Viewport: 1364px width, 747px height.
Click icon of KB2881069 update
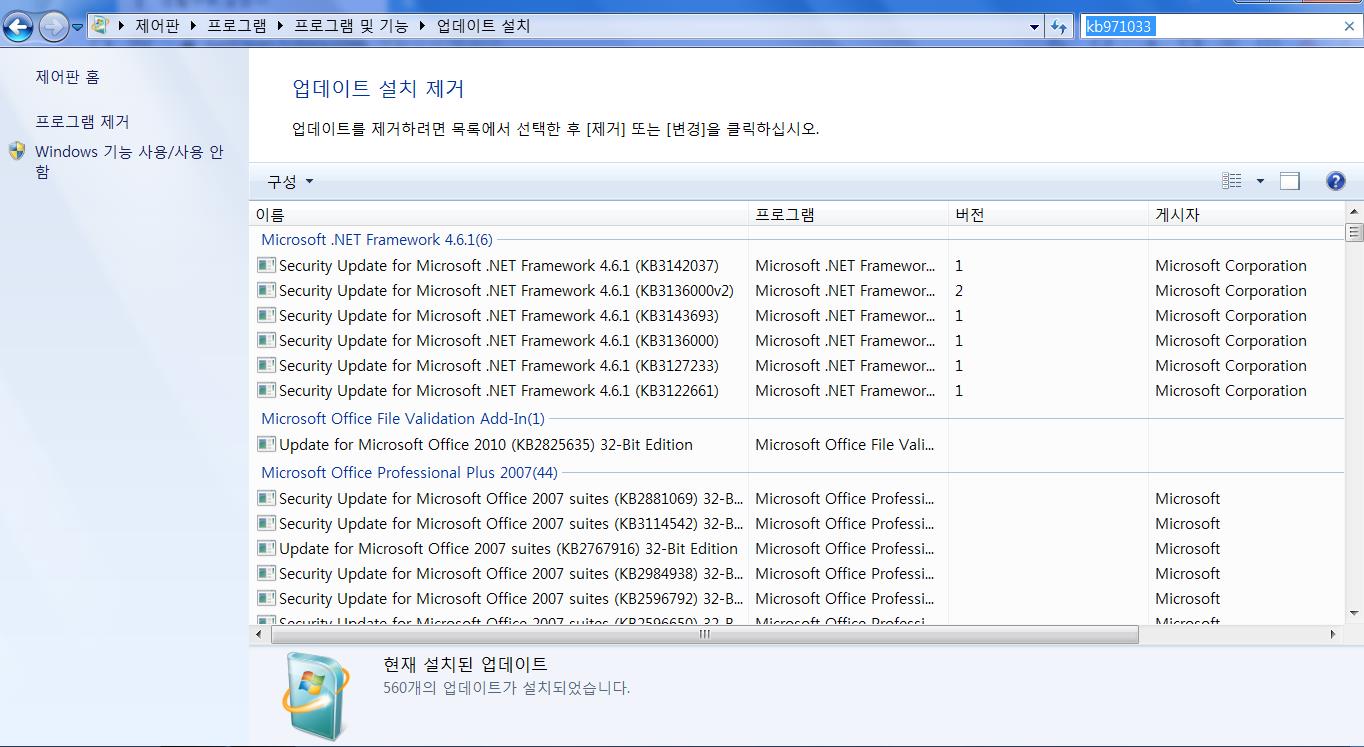(x=266, y=498)
